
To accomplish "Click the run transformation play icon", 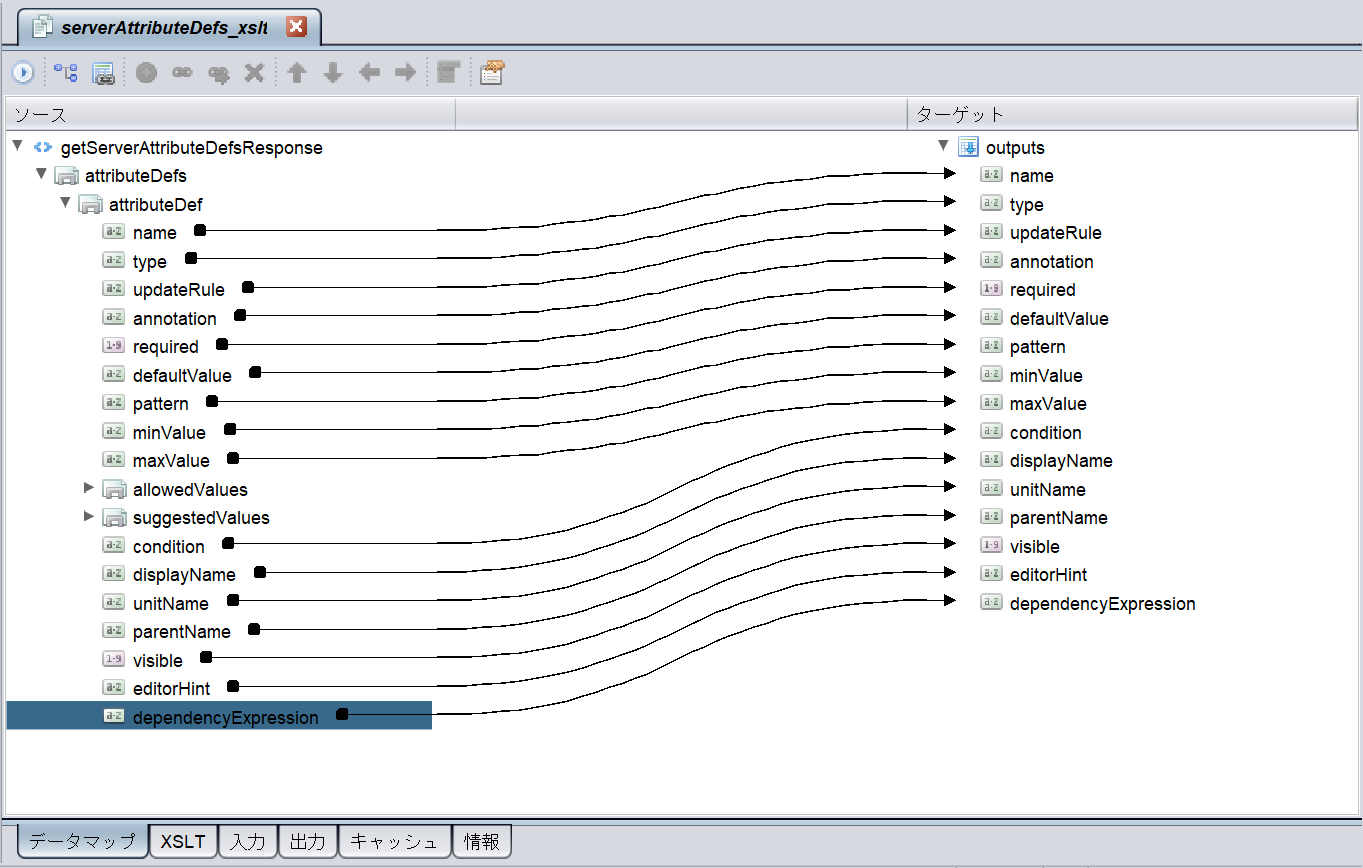I will (x=22, y=72).
